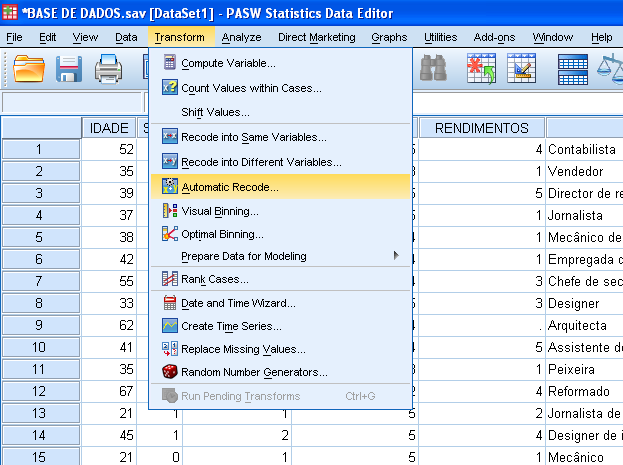Click the PASW application icon in title bar
The width and height of the screenshot is (623, 465).
point(10,12)
